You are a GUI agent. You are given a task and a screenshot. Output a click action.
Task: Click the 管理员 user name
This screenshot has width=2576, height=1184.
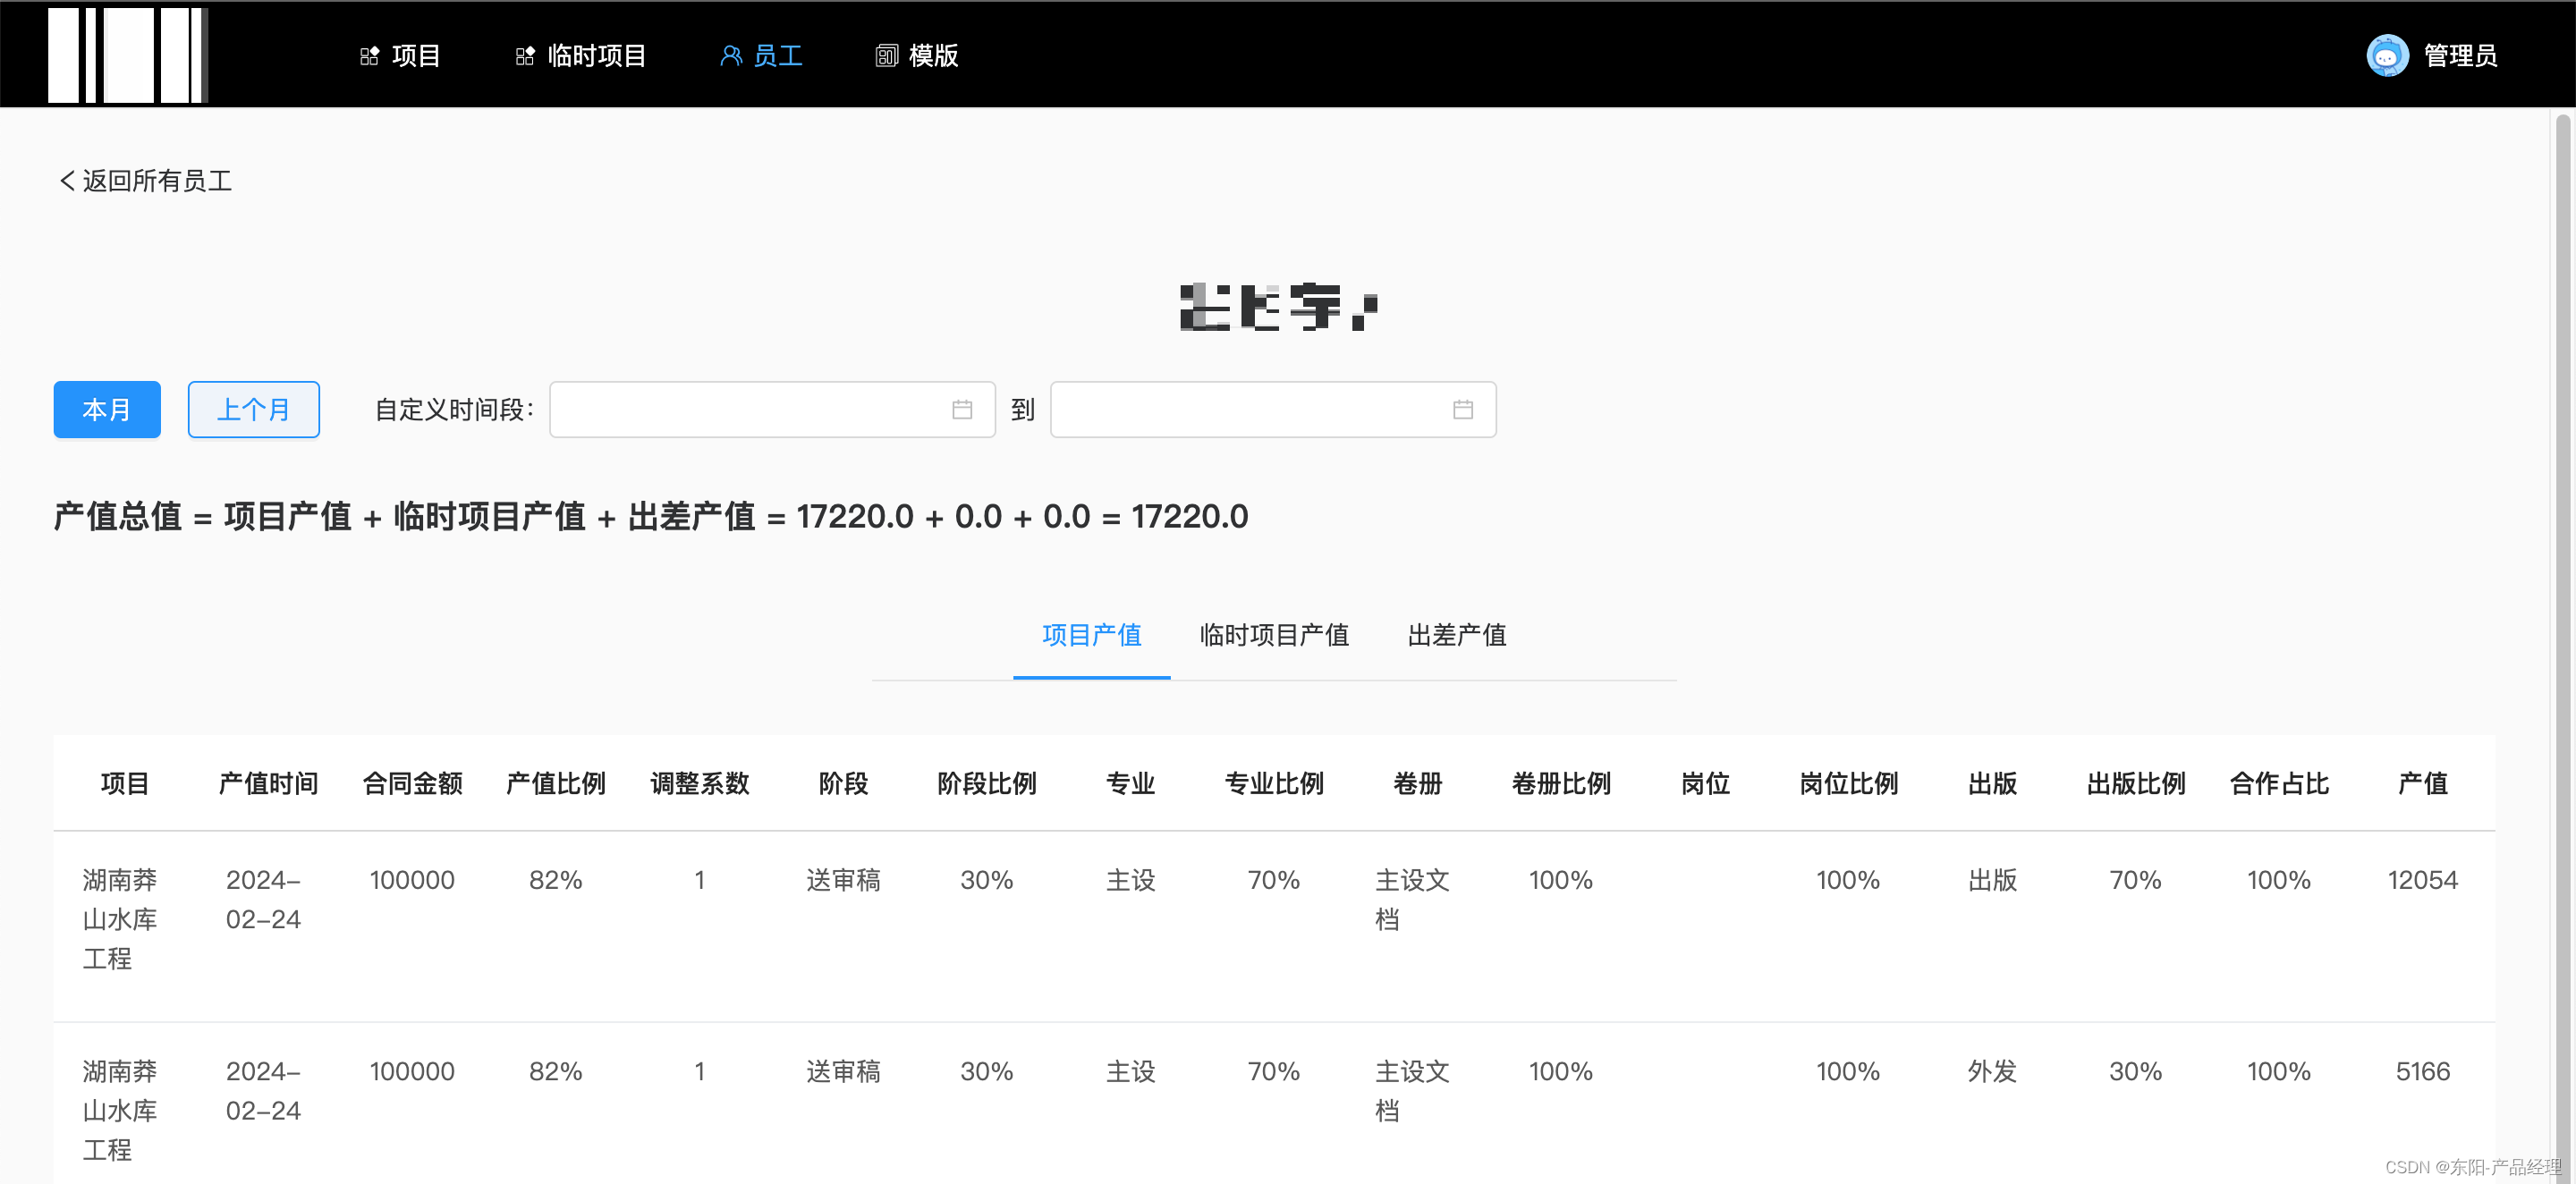(2460, 56)
